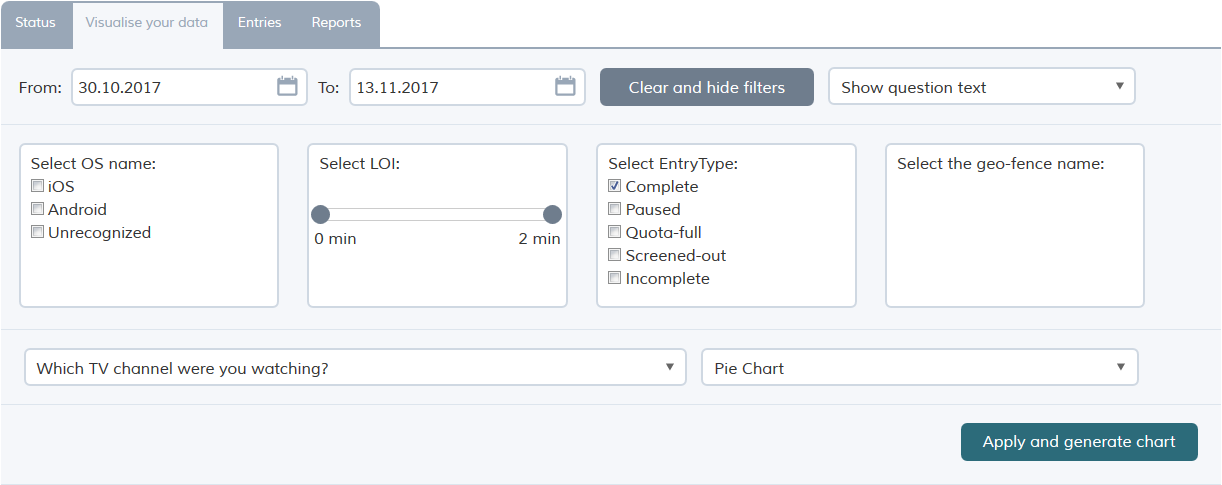1222x485 pixels.
Task: Uncheck the Complete entry type
Action: point(615,186)
